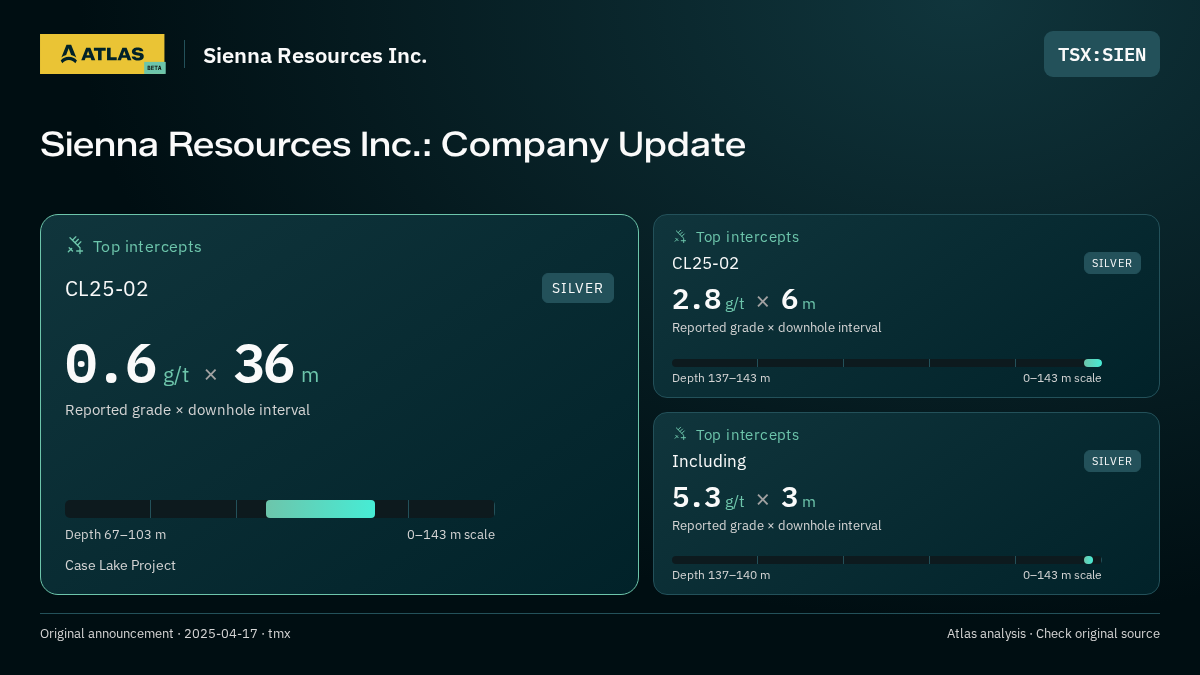Click the SILVER tag on the Including card
Image resolution: width=1200 pixels, height=675 pixels.
click(x=1112, y=461)
